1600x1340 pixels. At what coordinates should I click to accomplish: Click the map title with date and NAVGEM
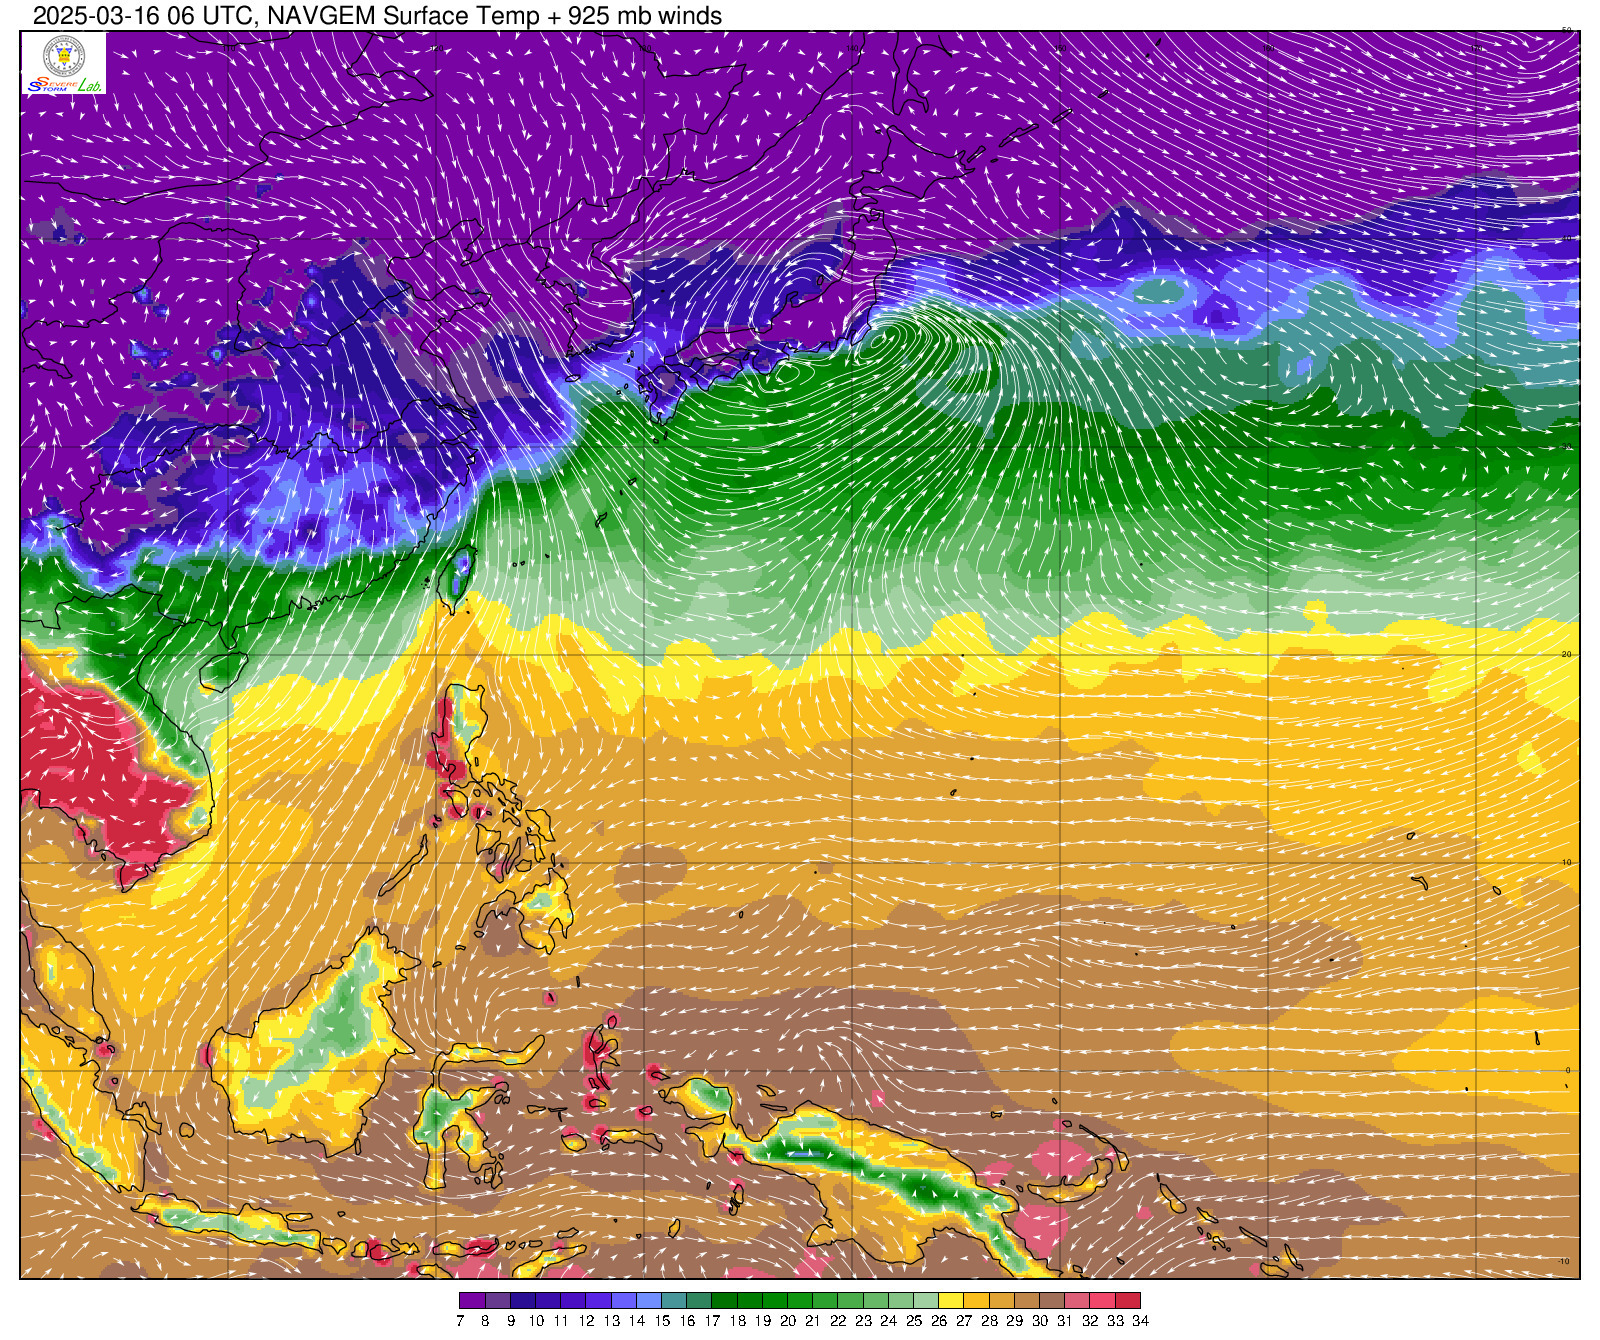pos(377,16)
